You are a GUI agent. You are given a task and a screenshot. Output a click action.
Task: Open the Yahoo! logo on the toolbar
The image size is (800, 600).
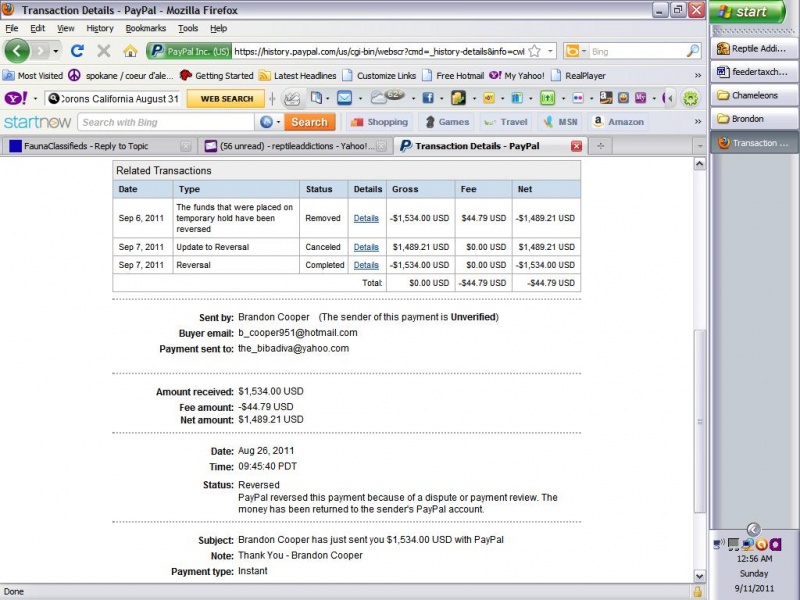click(16, 98)
